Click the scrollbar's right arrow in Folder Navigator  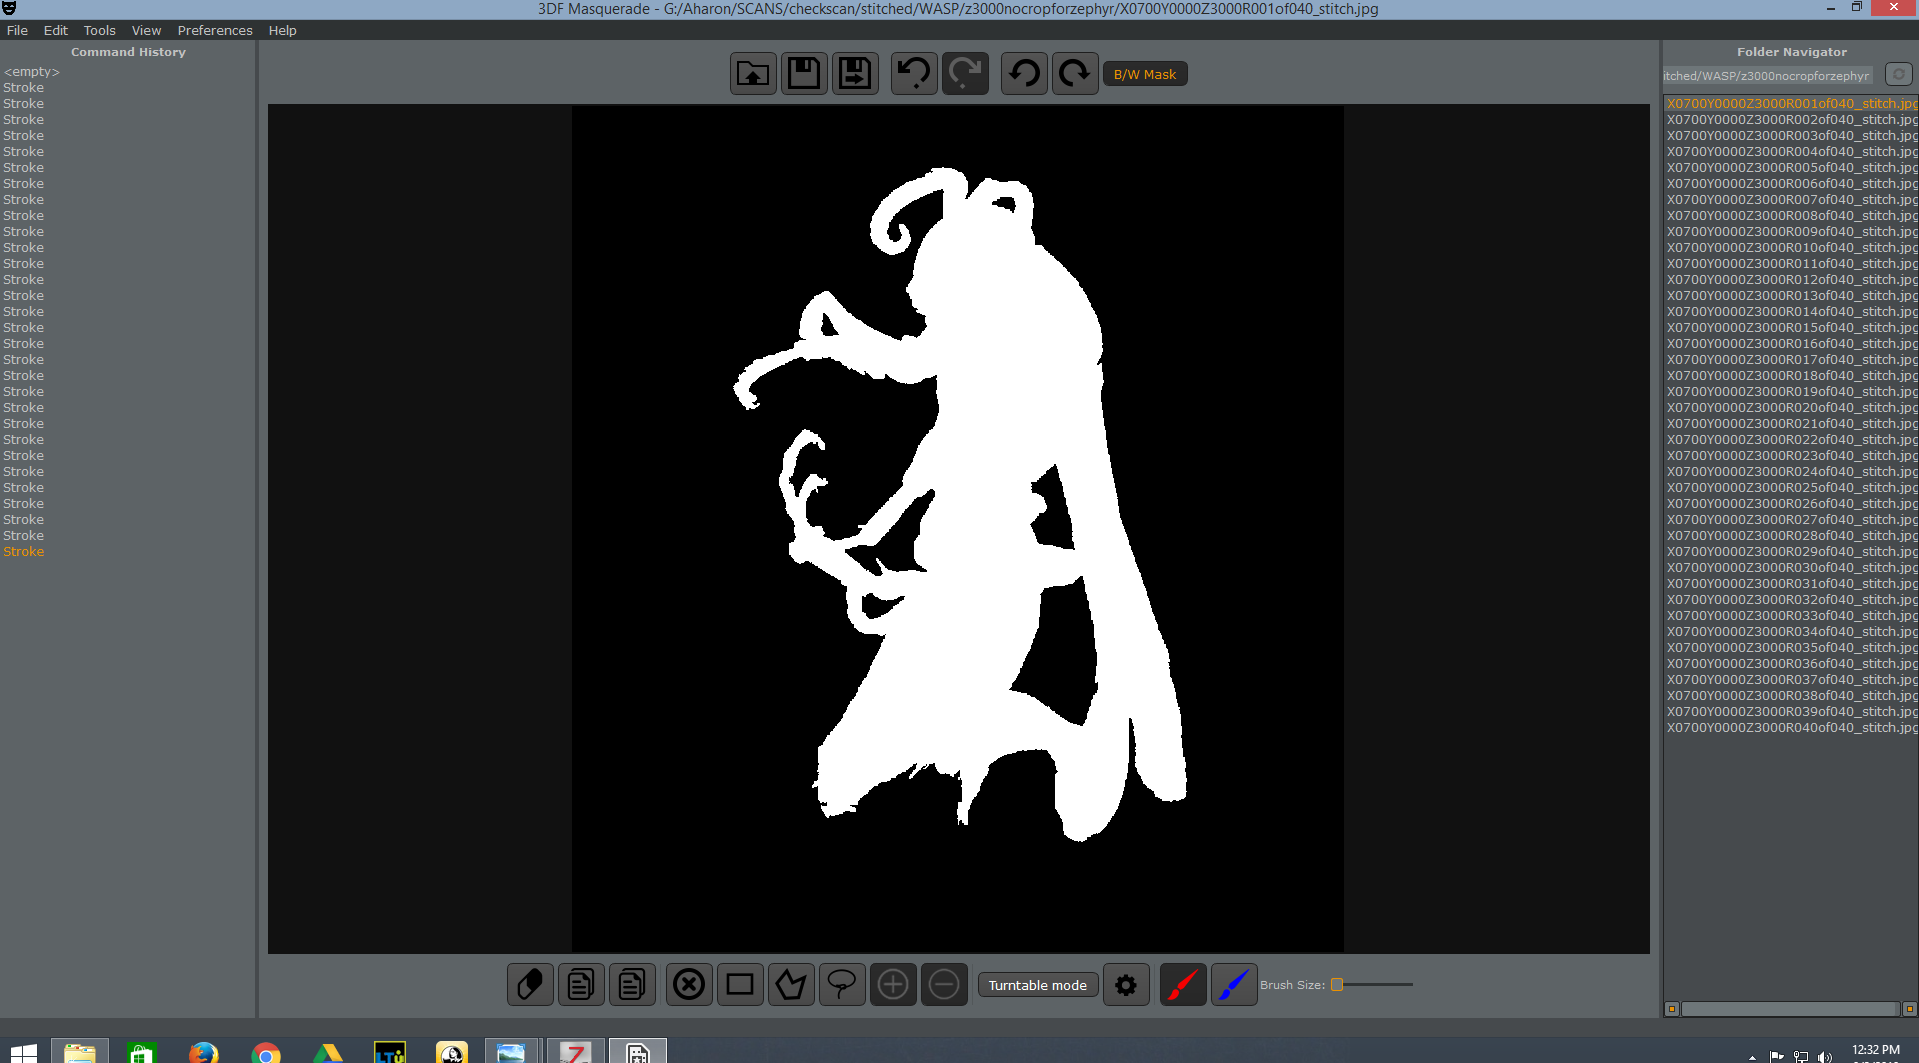[1909, 1009]
